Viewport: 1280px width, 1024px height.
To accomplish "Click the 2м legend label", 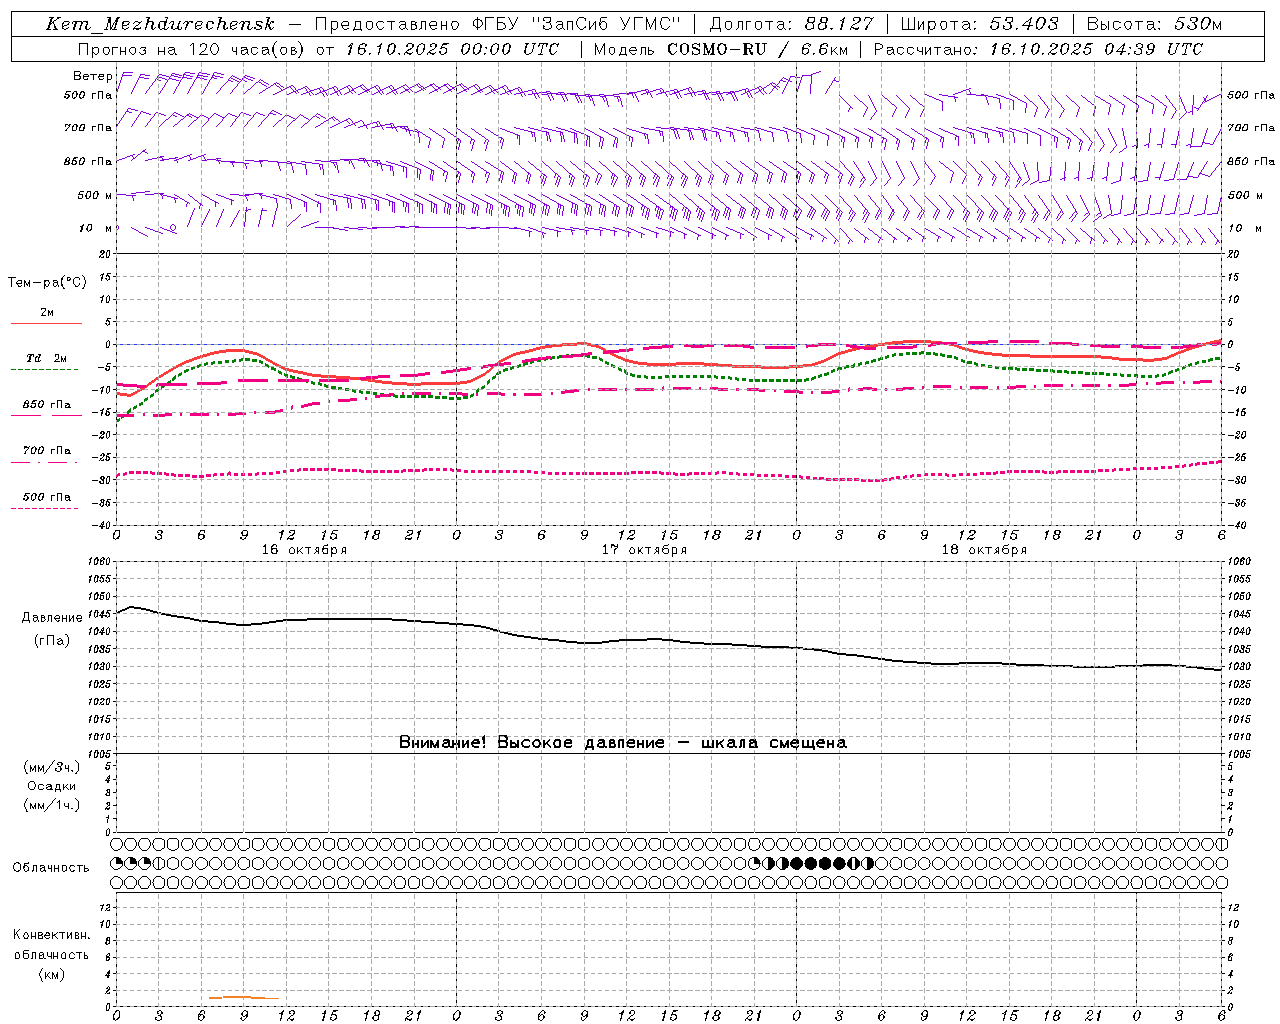I will point(47,312).
